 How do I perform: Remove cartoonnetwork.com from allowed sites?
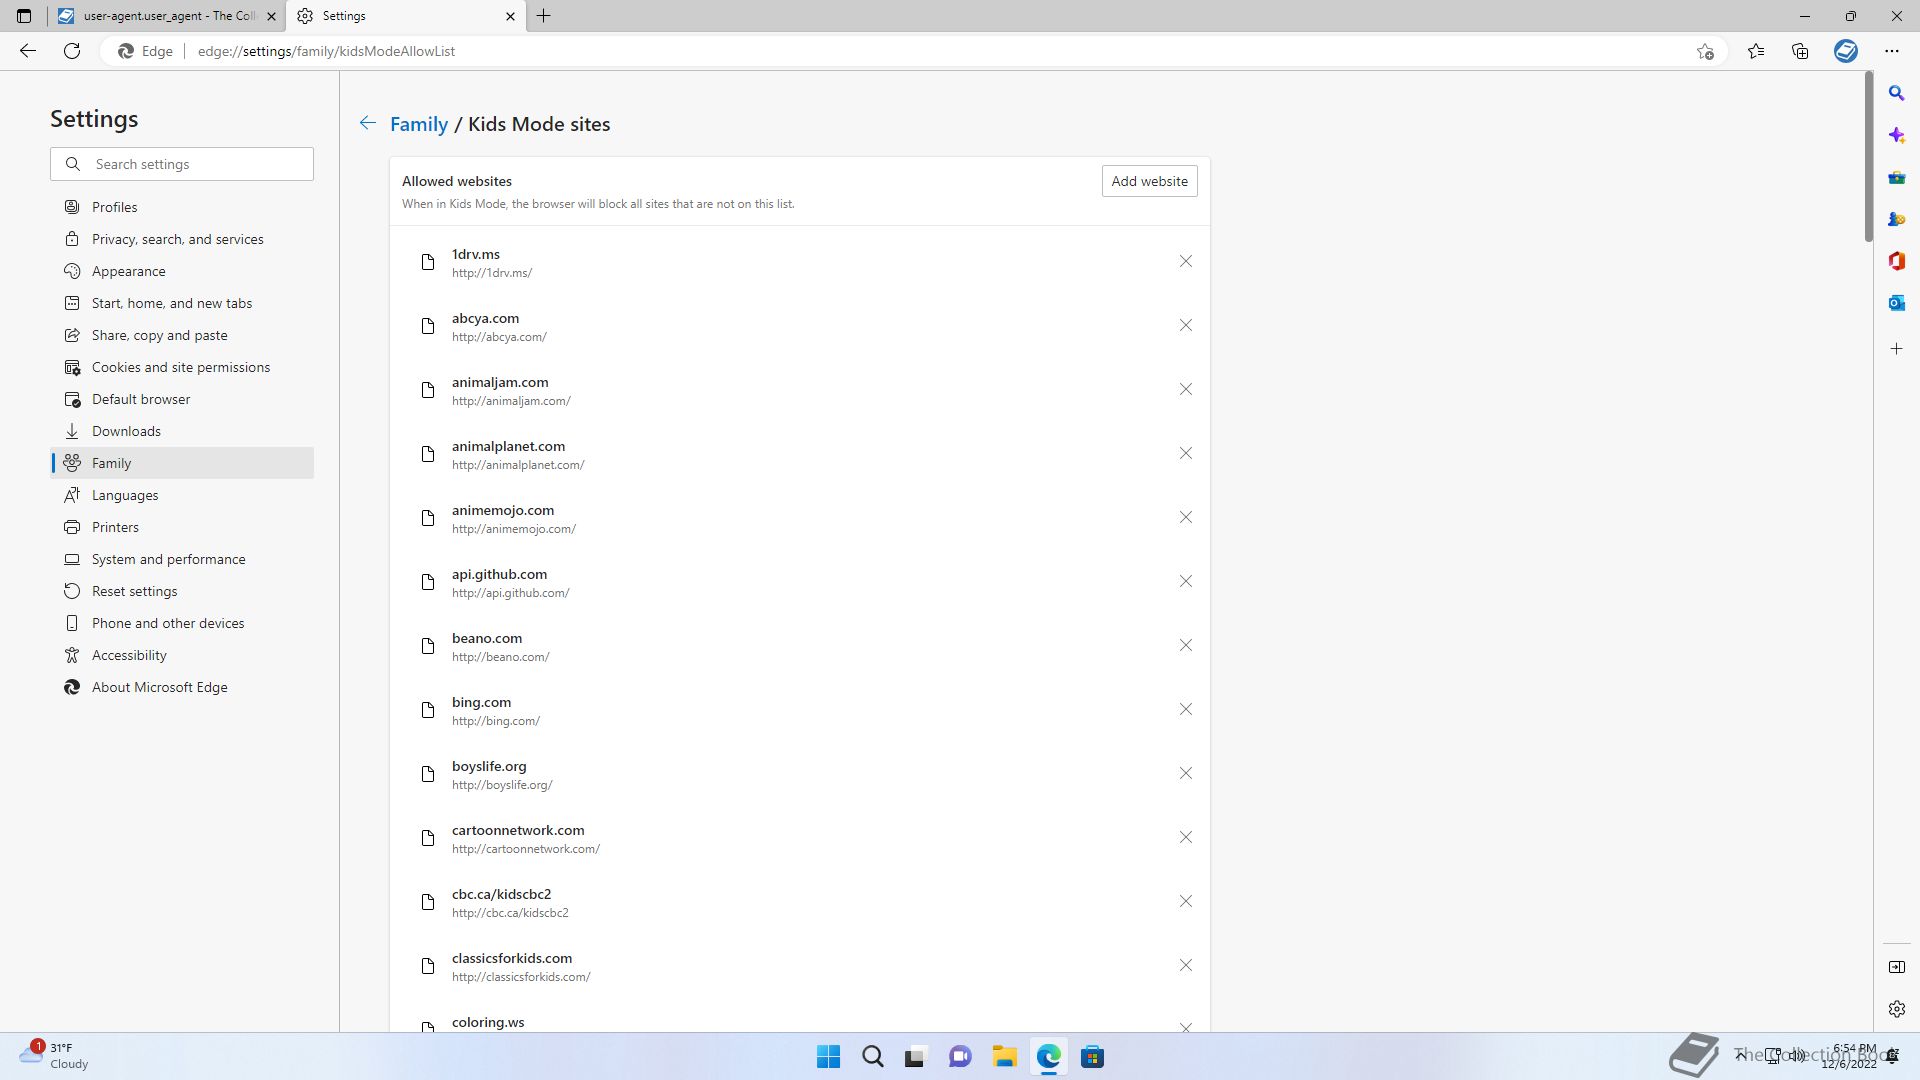(1185, 837)
